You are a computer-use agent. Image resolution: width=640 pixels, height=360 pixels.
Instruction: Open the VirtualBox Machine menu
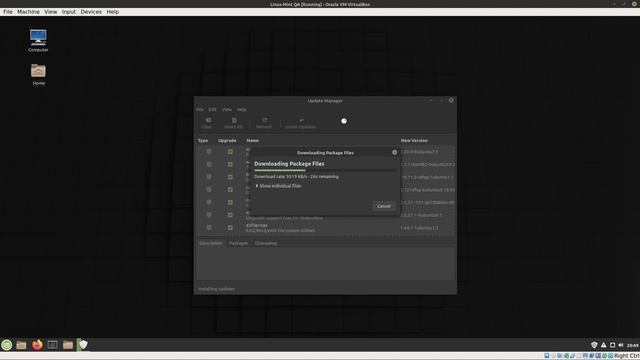point(28,12)
